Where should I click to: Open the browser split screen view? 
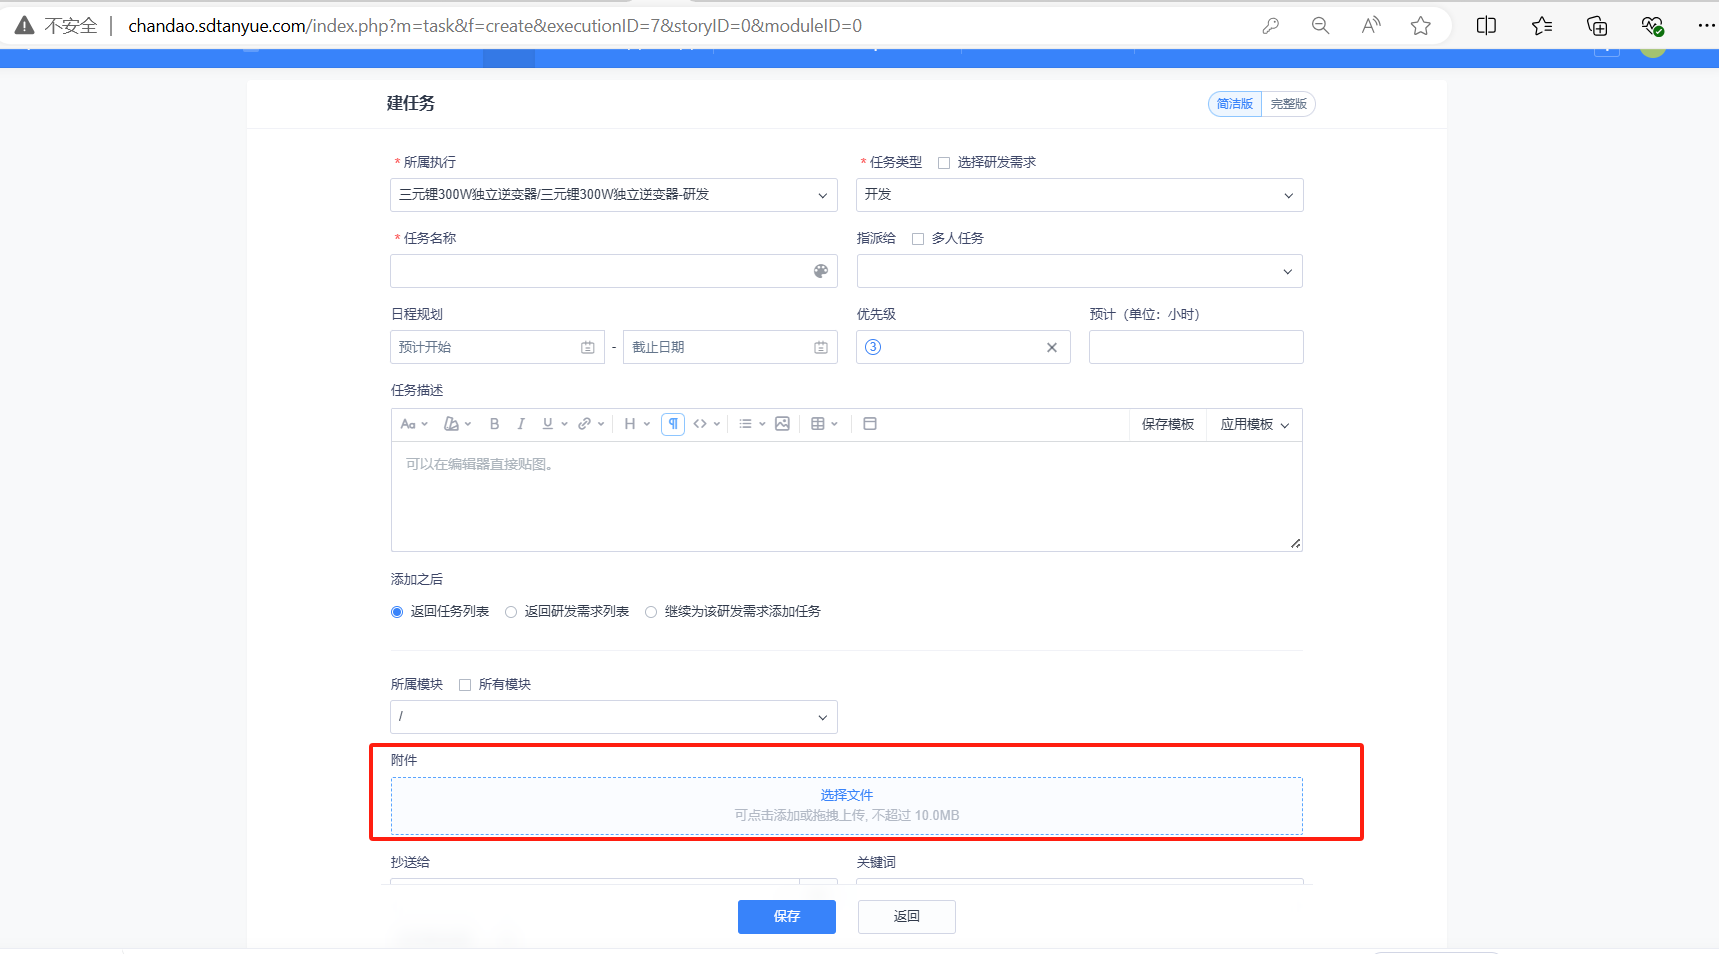pos(1487,26)
